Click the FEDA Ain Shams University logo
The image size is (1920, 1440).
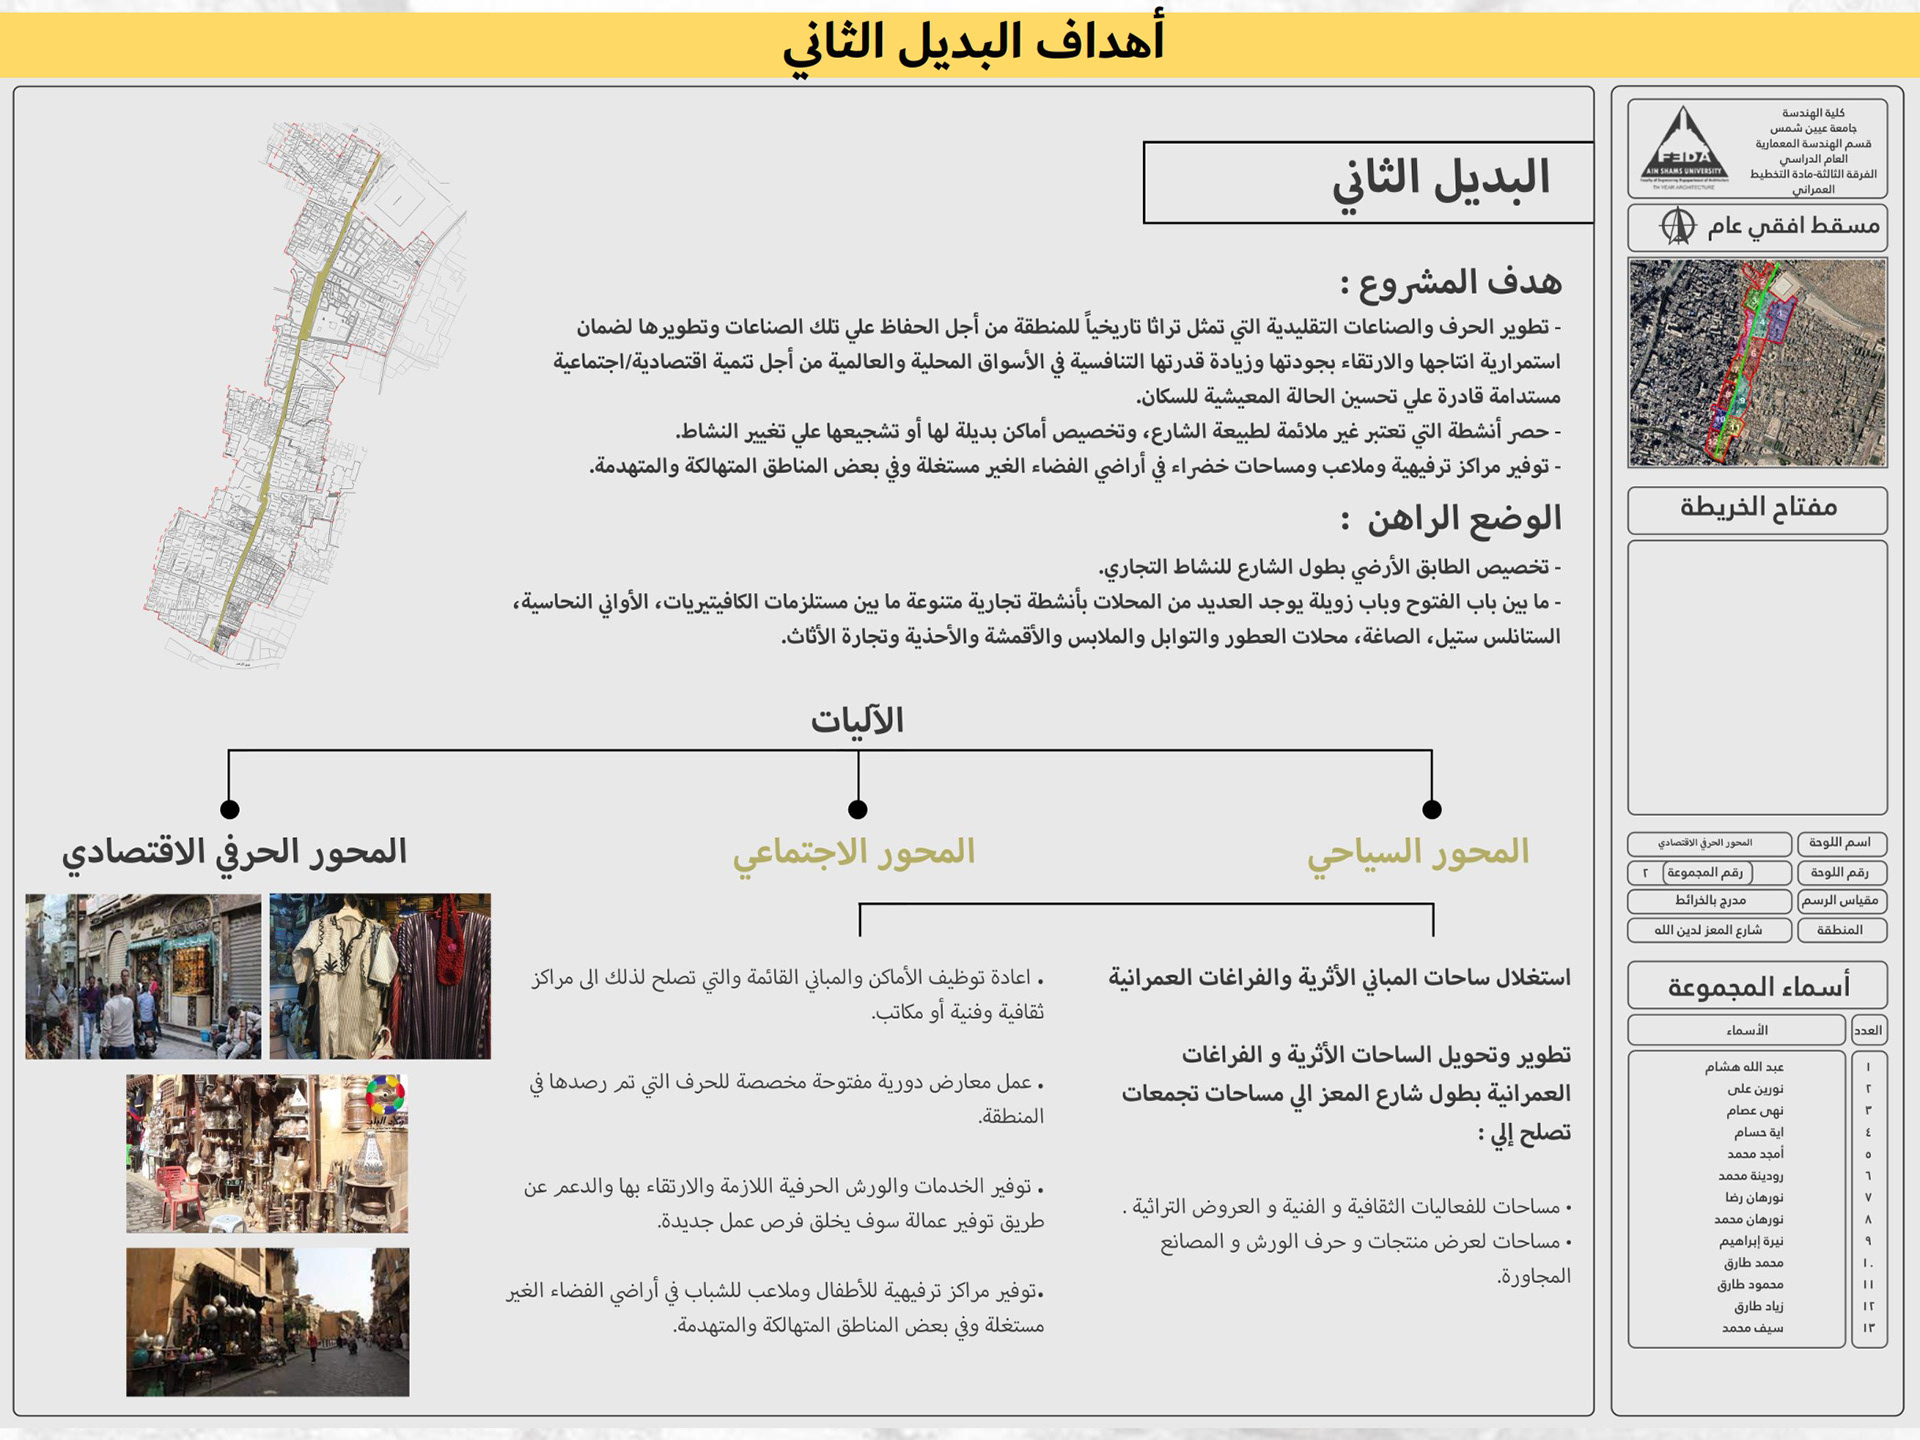[1684, 148]
